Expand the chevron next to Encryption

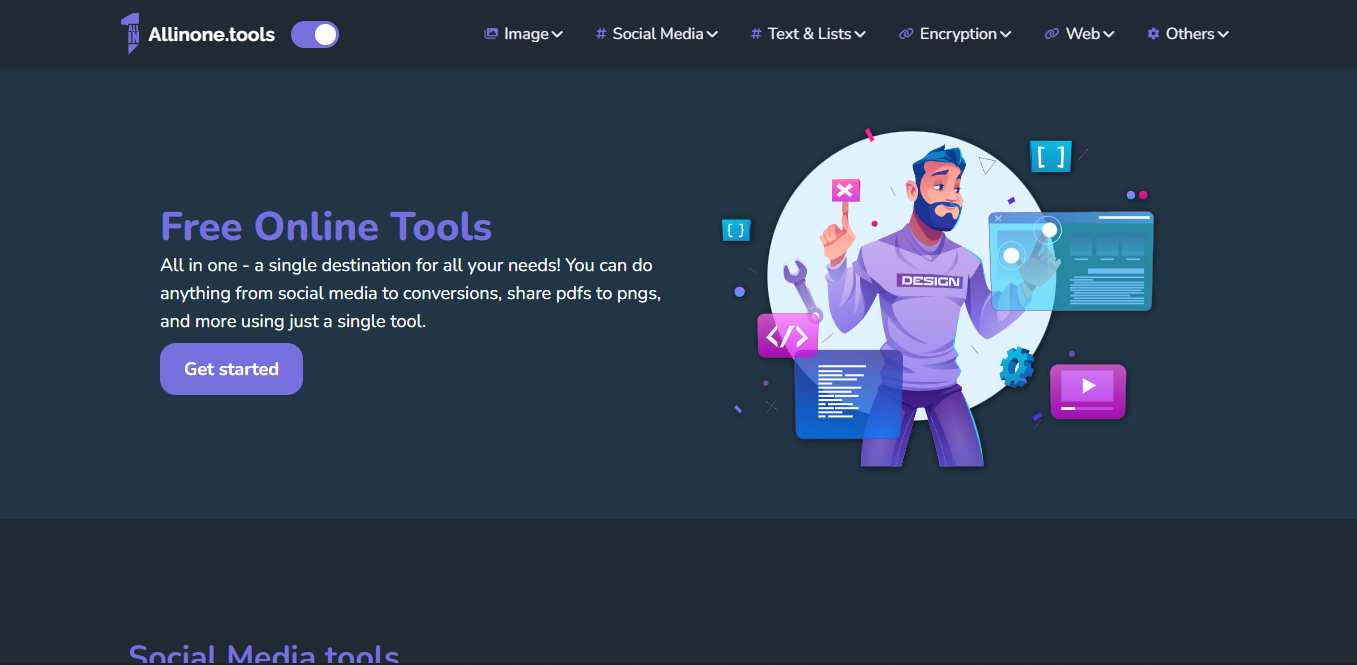coord(1005,35)
